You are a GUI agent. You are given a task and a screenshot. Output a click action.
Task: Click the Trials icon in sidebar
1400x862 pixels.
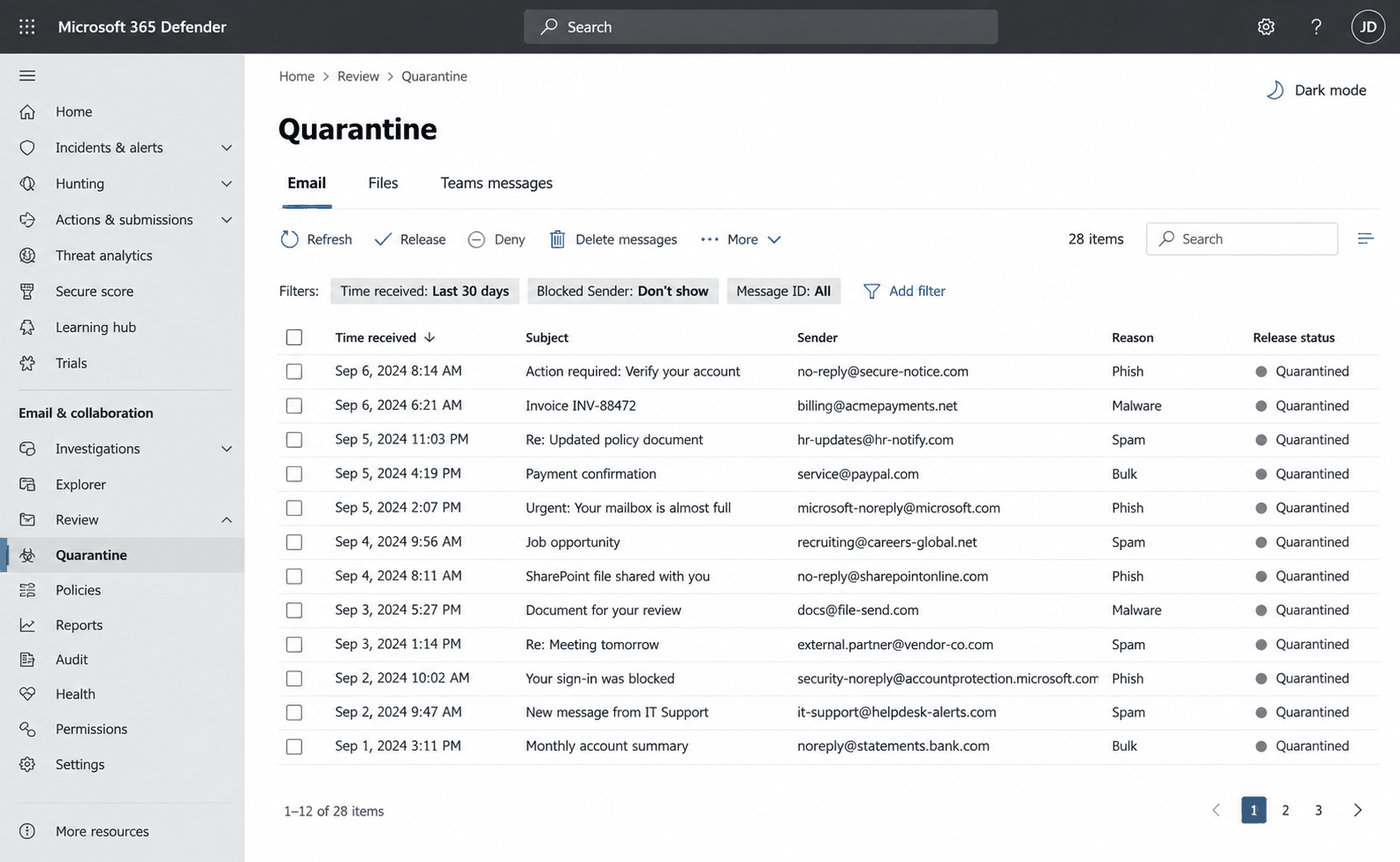pyautogui.click(x=27, y=363)
